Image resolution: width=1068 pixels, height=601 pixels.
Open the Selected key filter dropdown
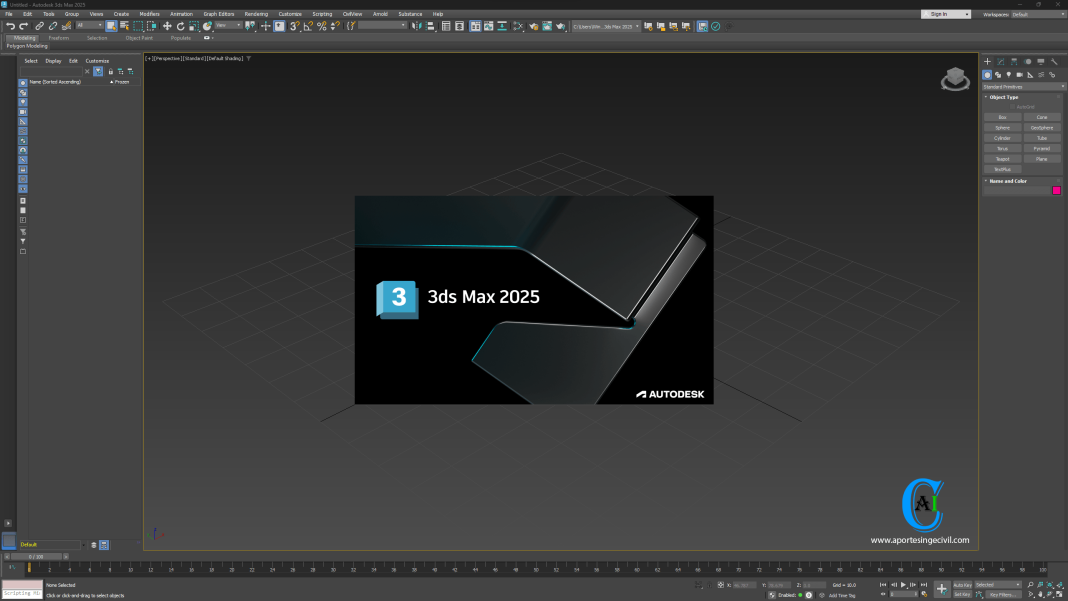(x=997, y=585)
